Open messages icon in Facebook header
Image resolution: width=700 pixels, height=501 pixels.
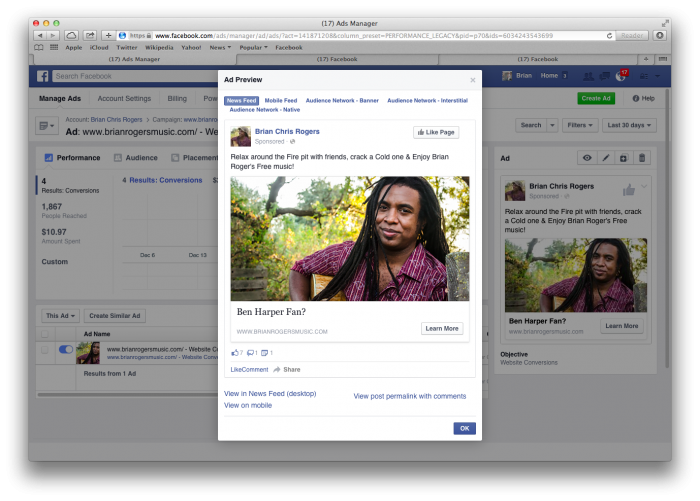(604, 76)
